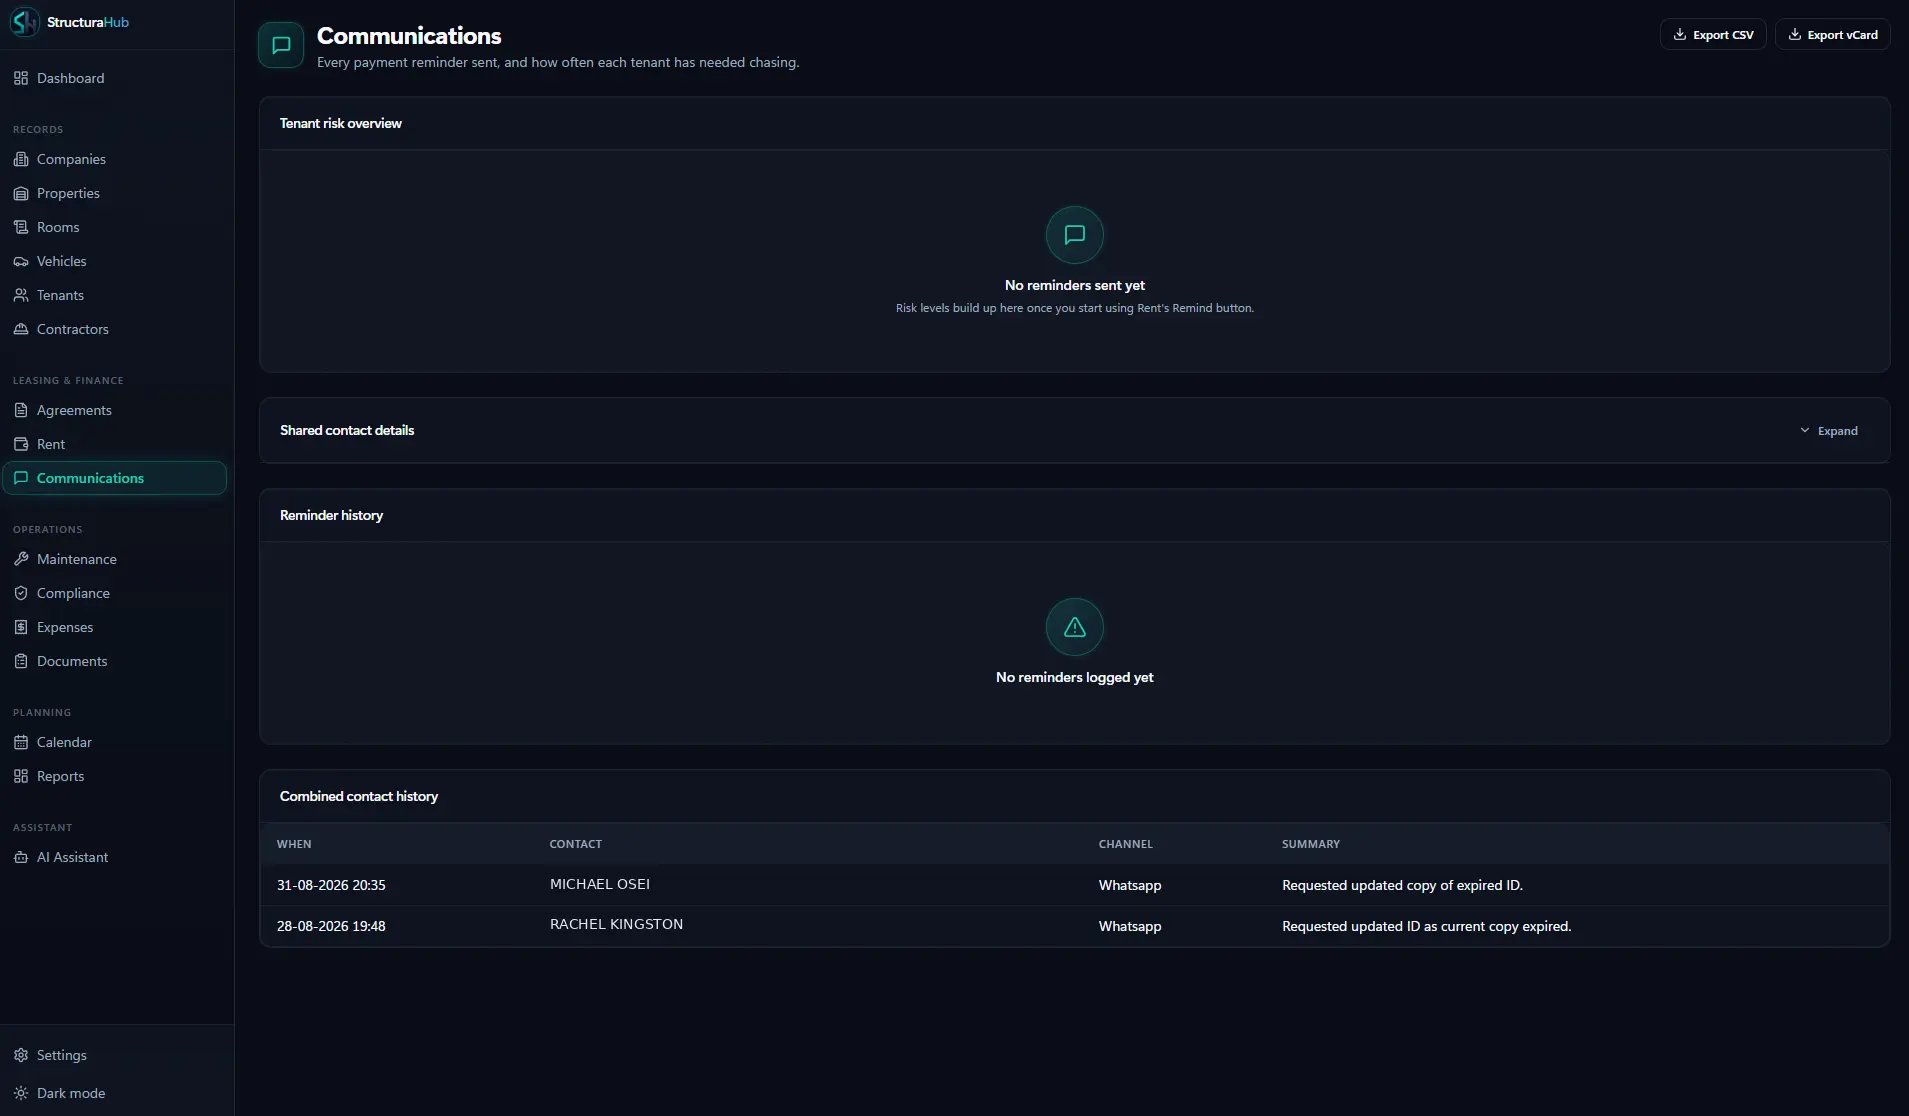
Task: Click the CHANNEL column header
Action: (1126, 844)
